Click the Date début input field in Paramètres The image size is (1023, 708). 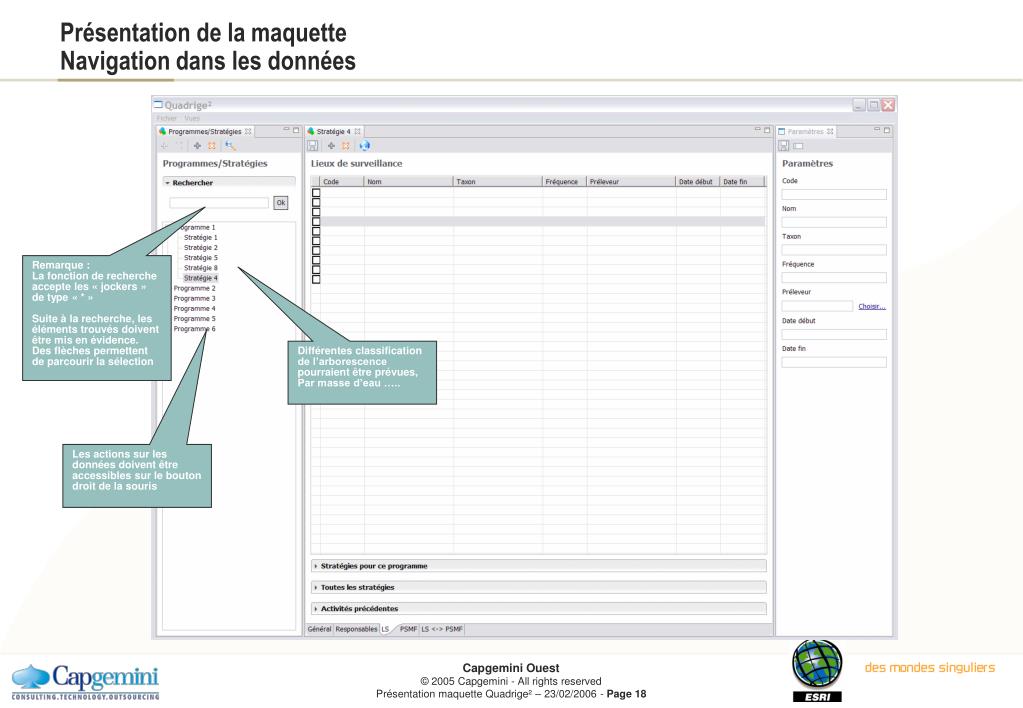pyautogui.click(x=834, y=335)
